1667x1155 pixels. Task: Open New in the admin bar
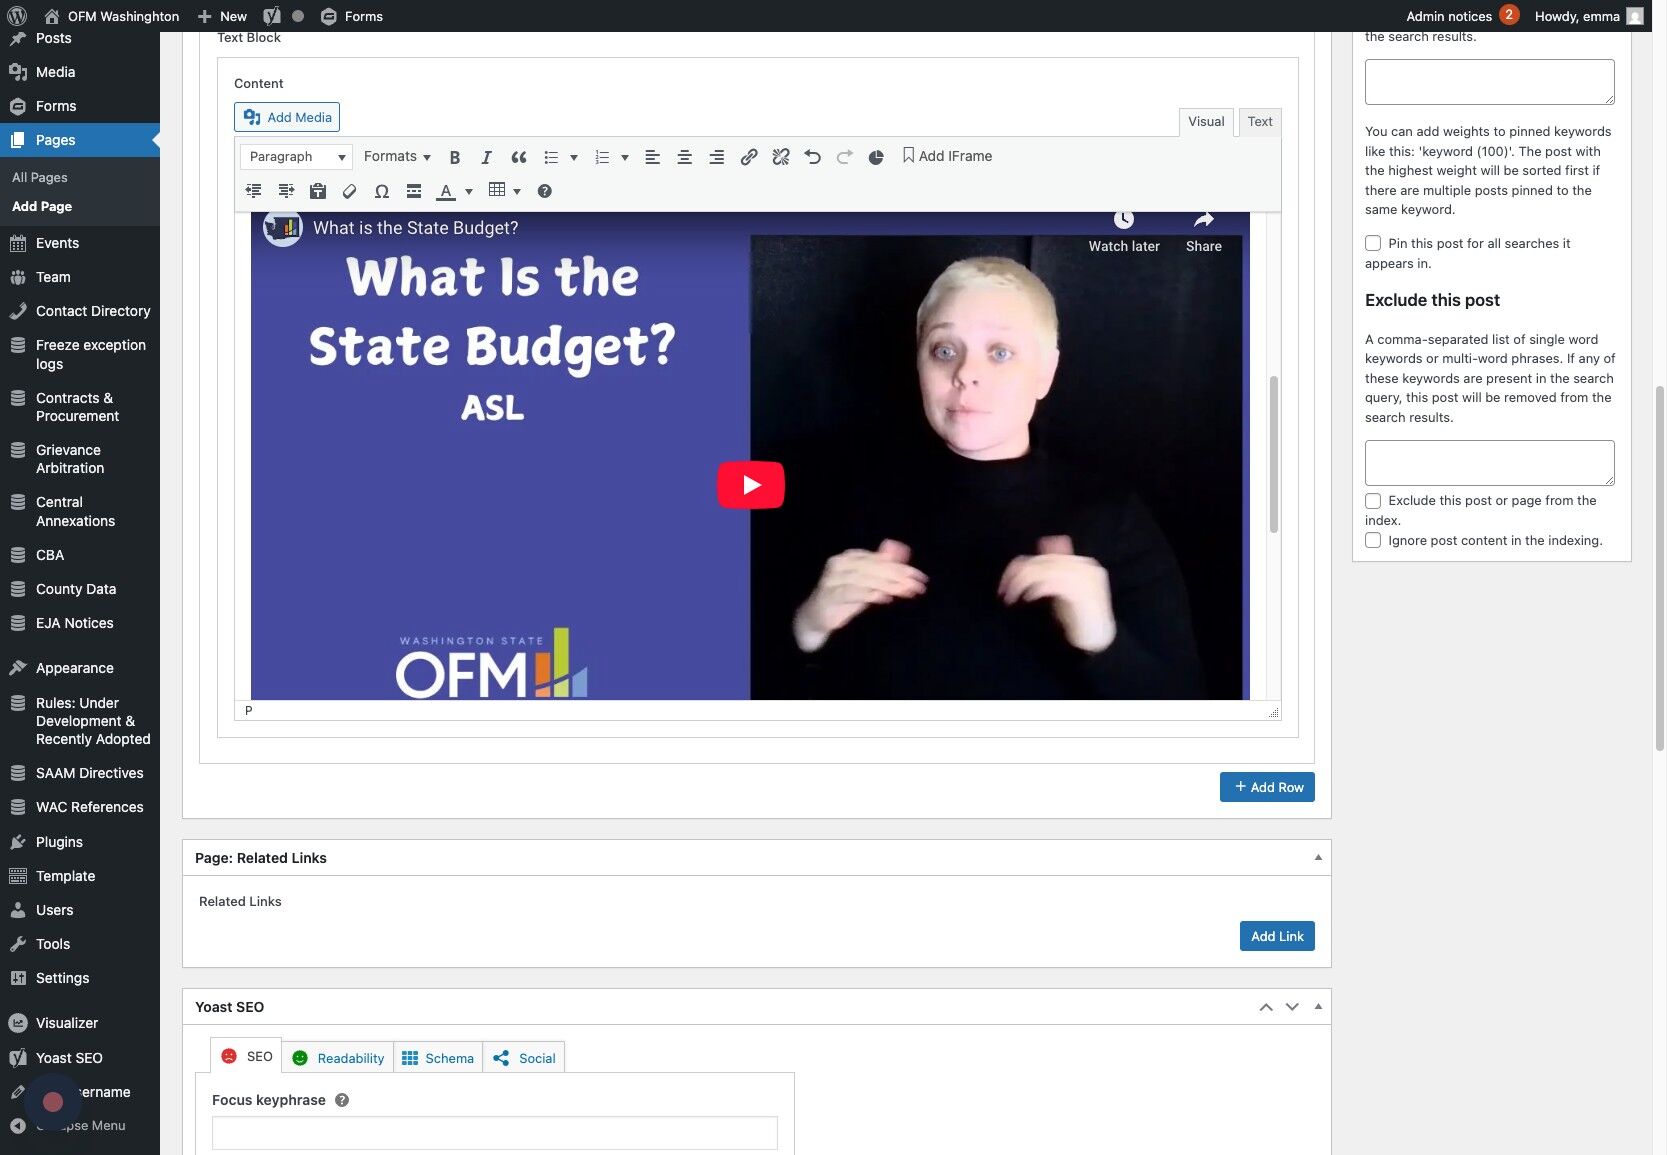222,16
